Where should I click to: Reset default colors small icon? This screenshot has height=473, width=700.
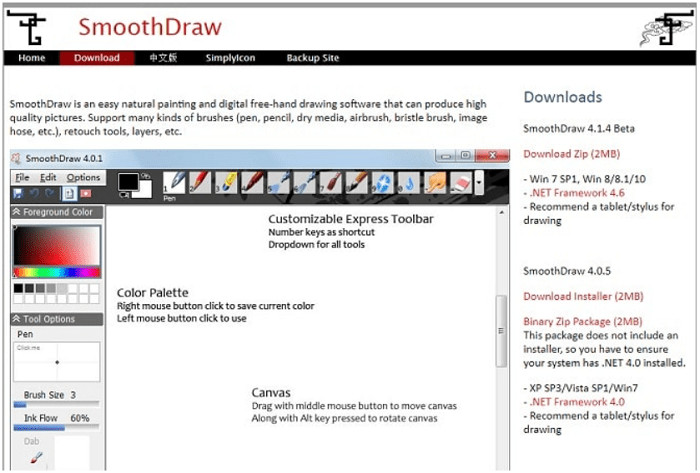pyautogui.click(x=124, y=195)
